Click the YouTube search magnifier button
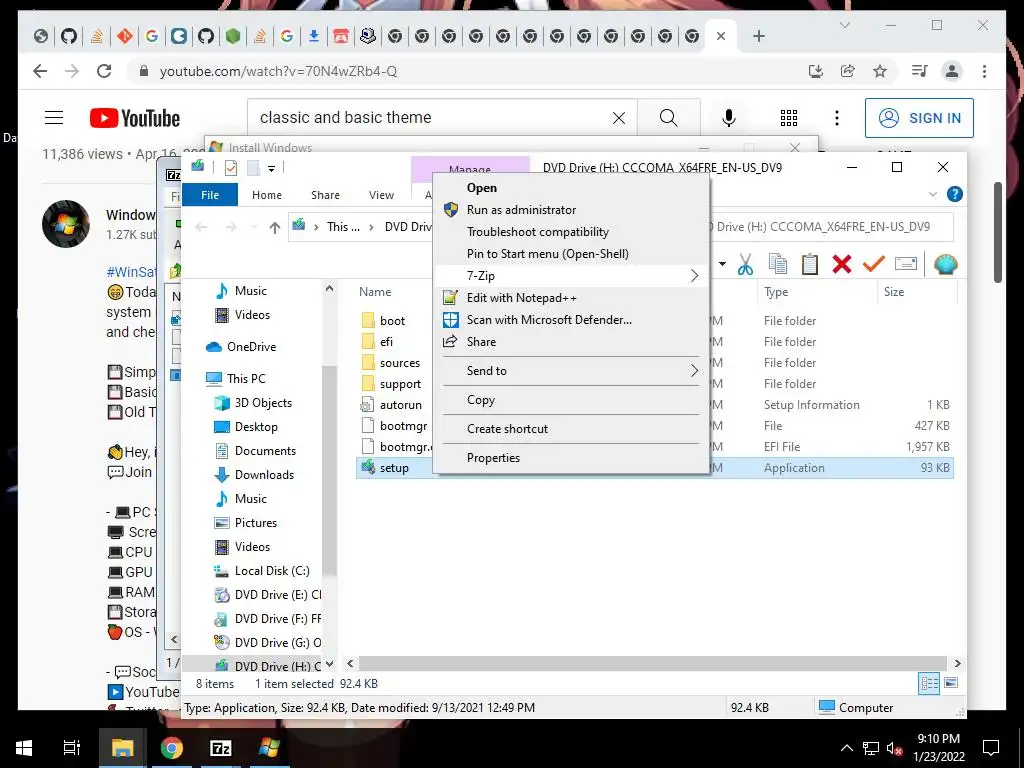Screen dimensions: 1024x768 pos(668,118)
